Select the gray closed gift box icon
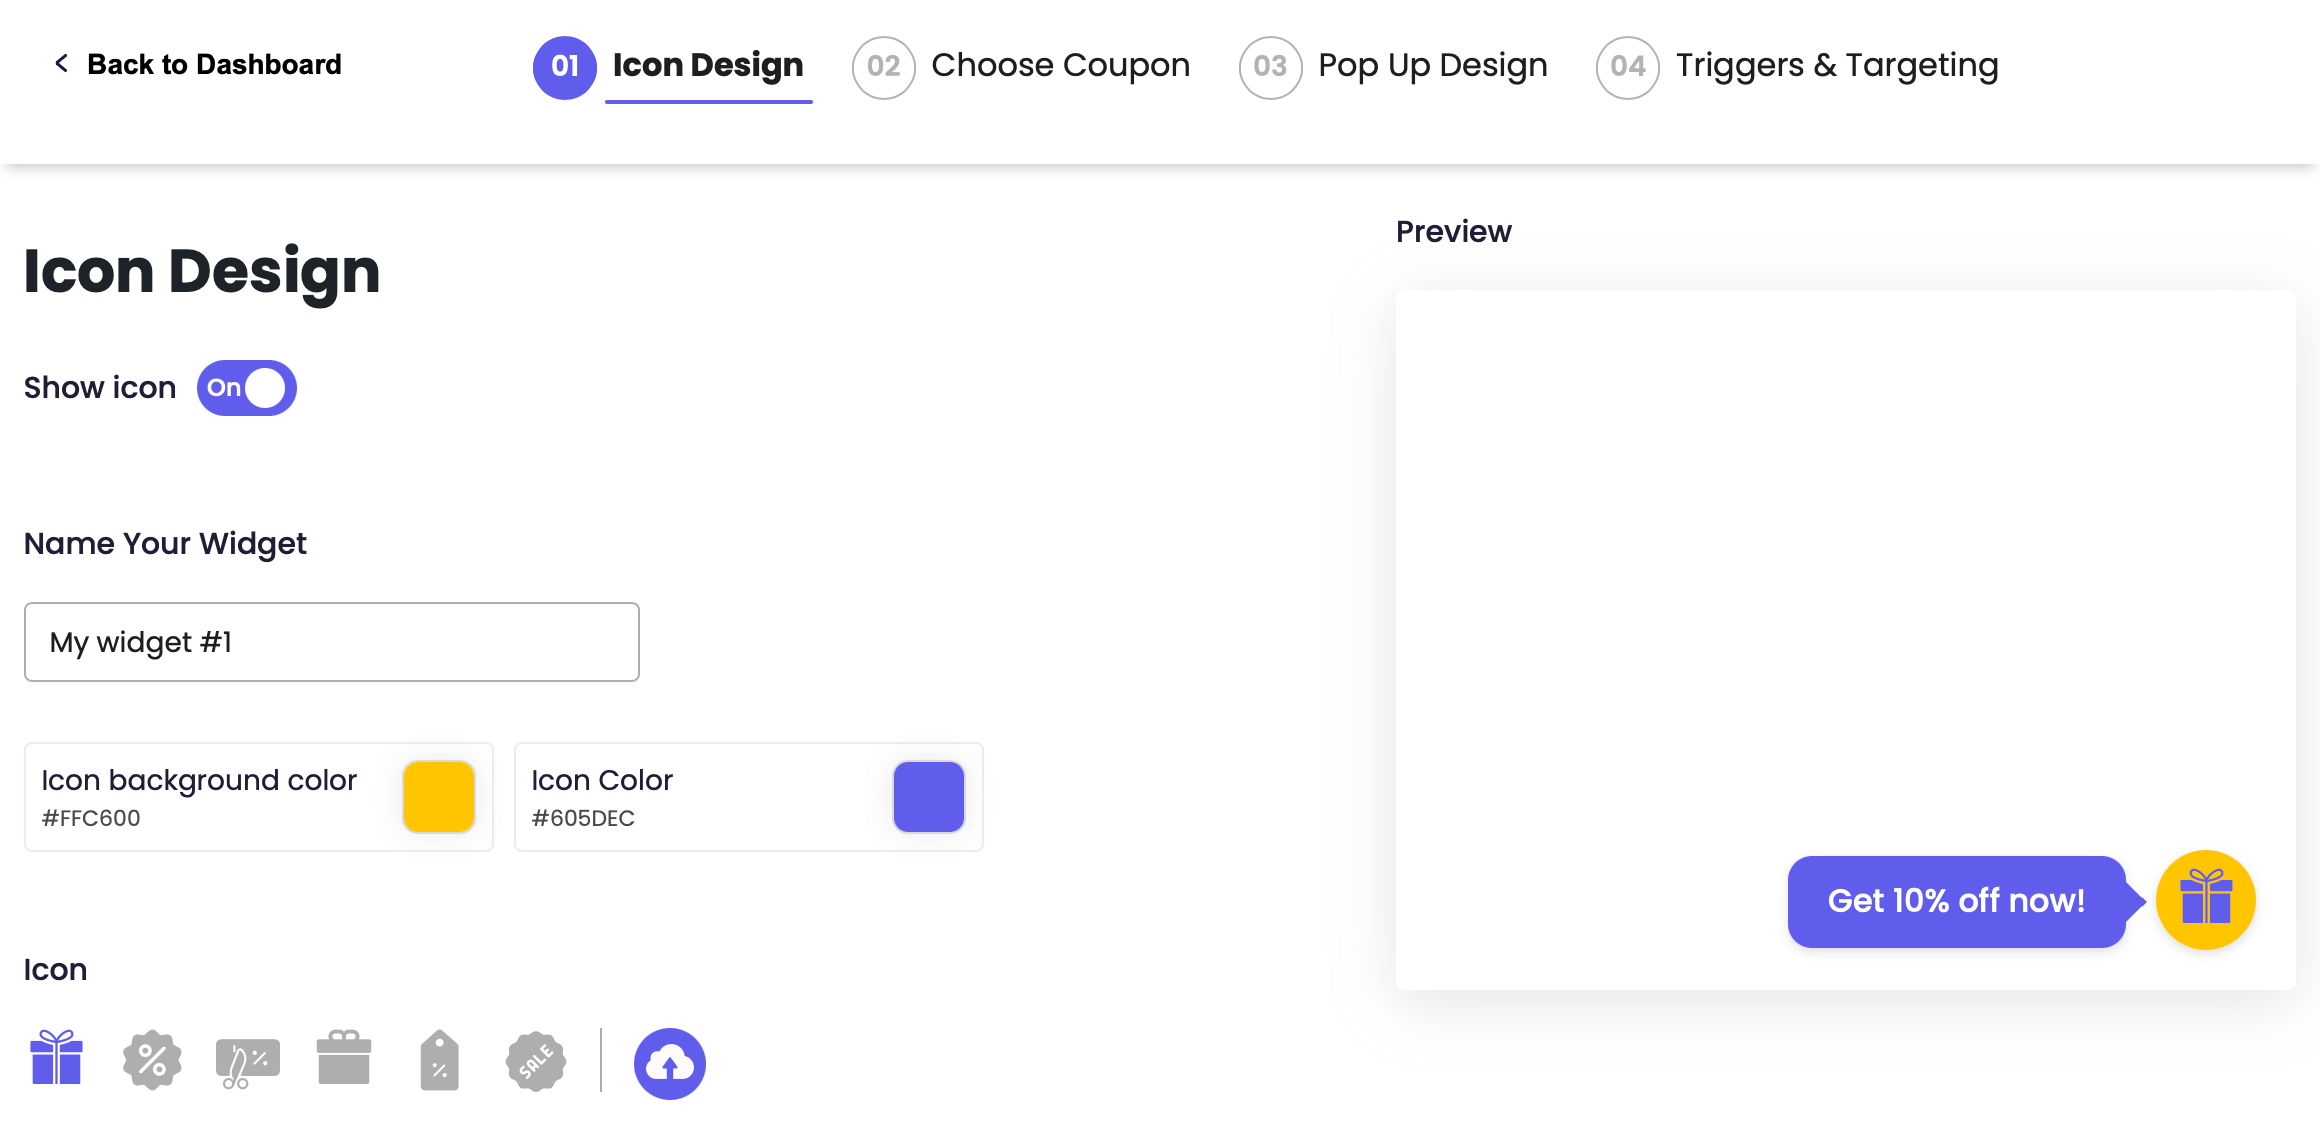The height and width of the screenshot is (1140, 2320). click(343, 1058)
